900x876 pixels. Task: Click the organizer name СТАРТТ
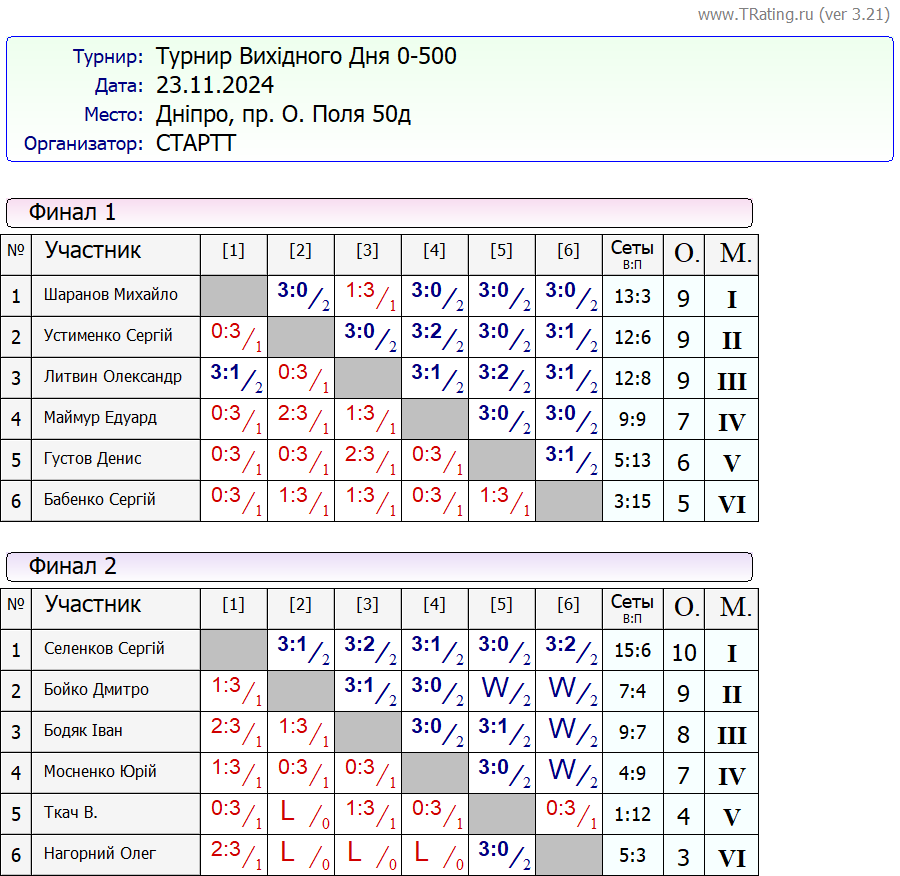tap(196, 143)
